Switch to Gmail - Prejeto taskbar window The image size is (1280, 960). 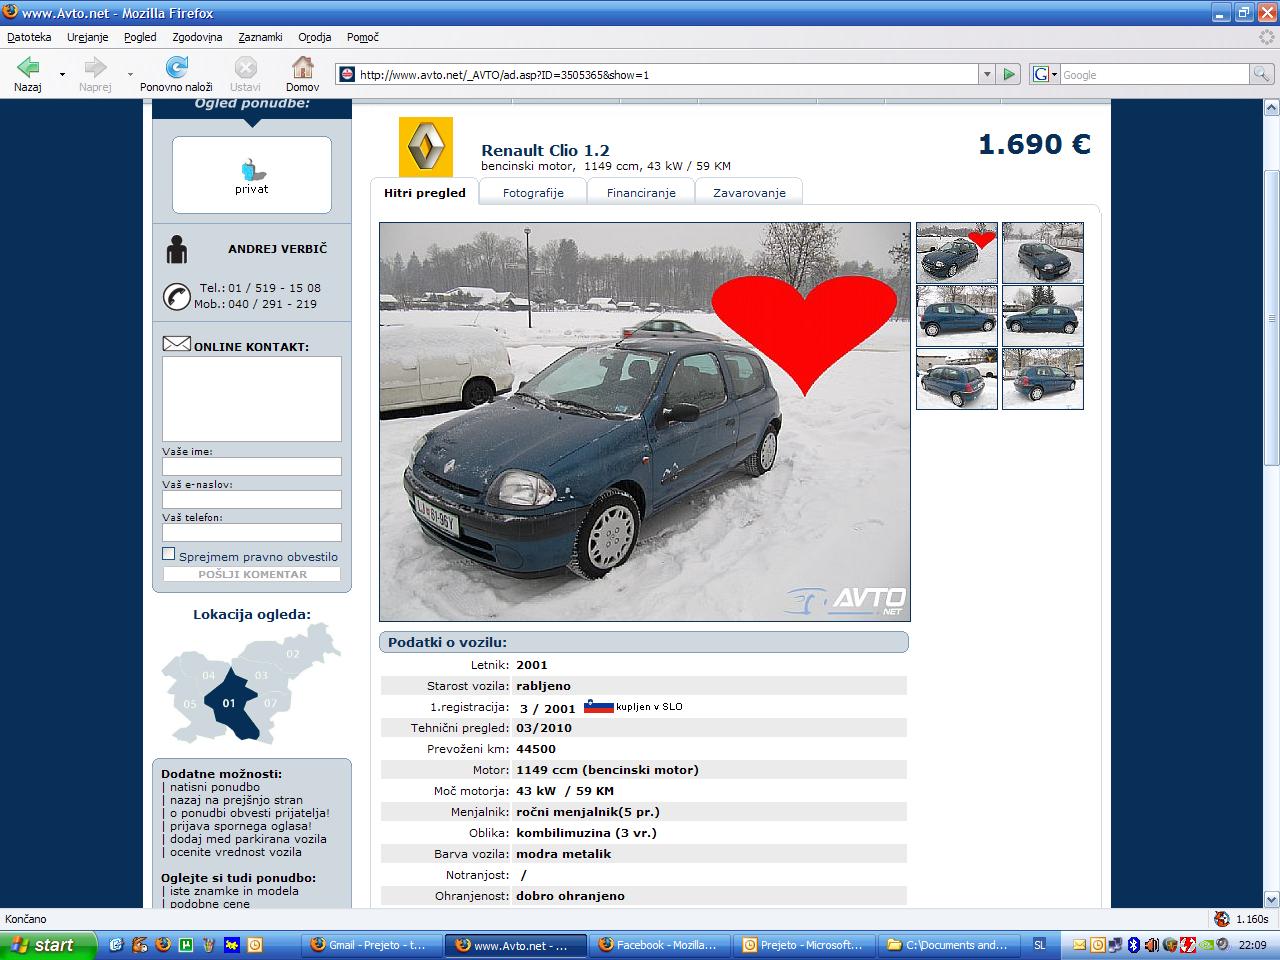(372, 944)
